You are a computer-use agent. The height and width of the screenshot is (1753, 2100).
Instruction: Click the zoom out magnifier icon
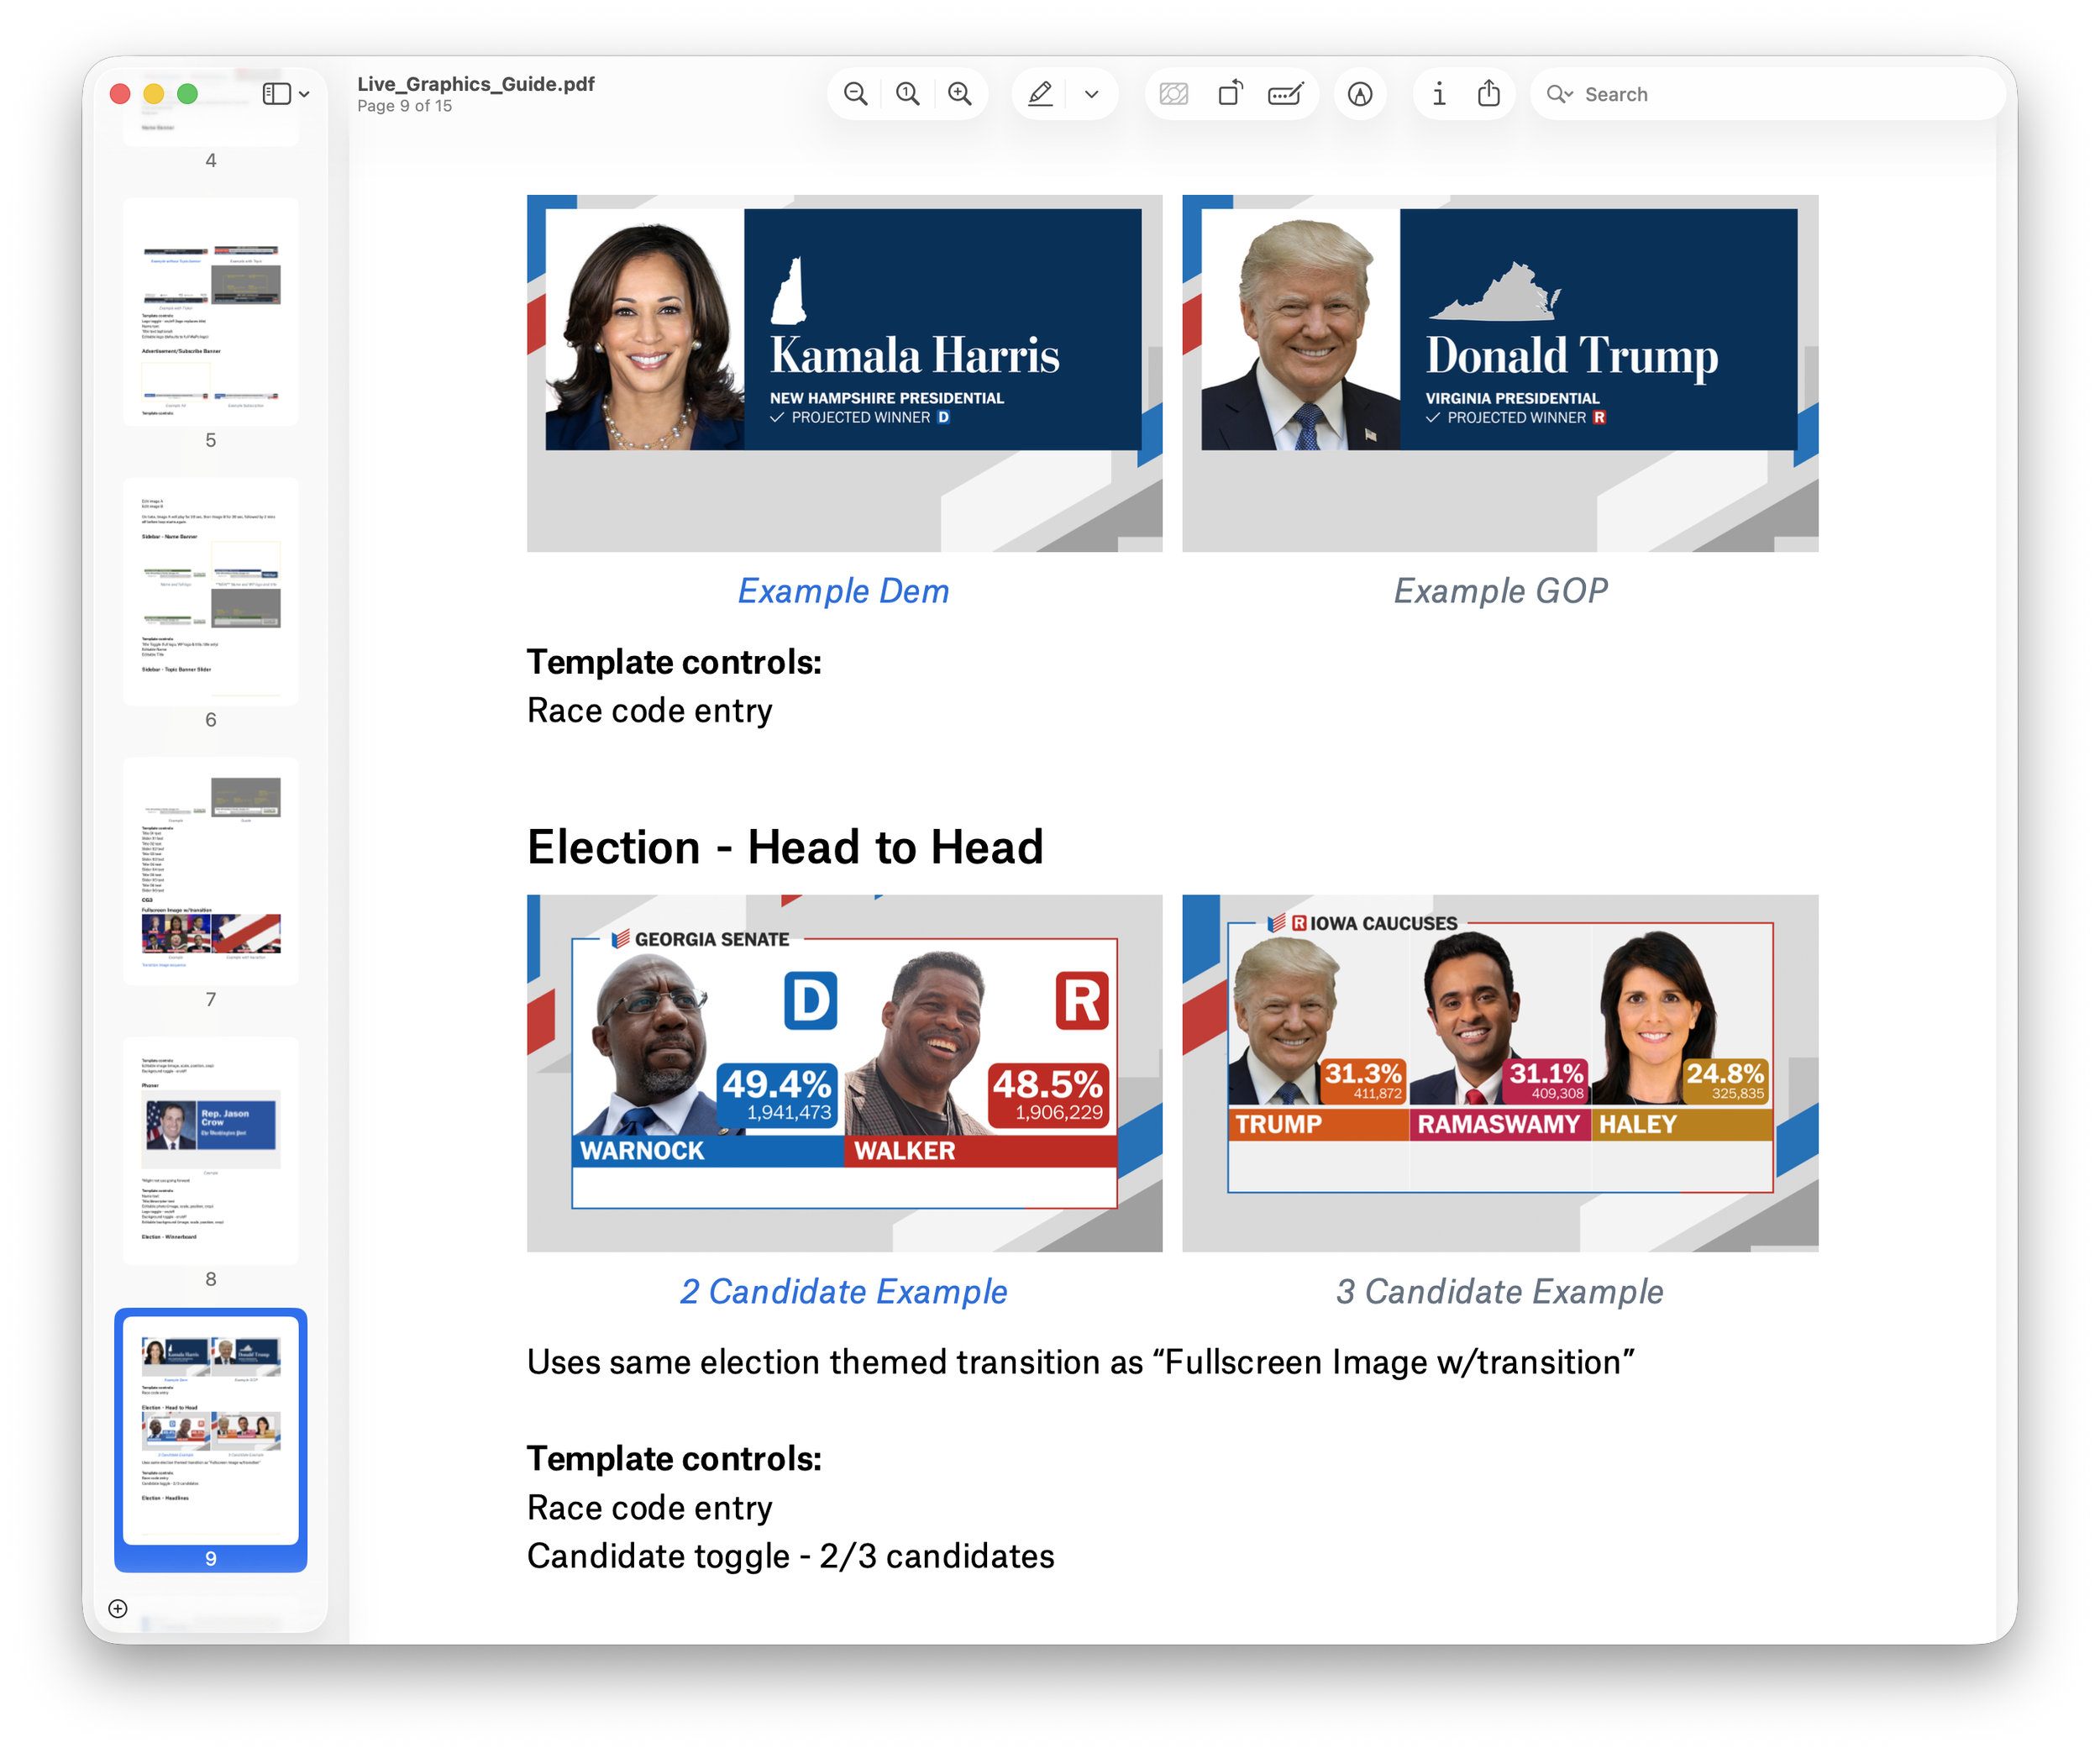(x=855, y=94)
